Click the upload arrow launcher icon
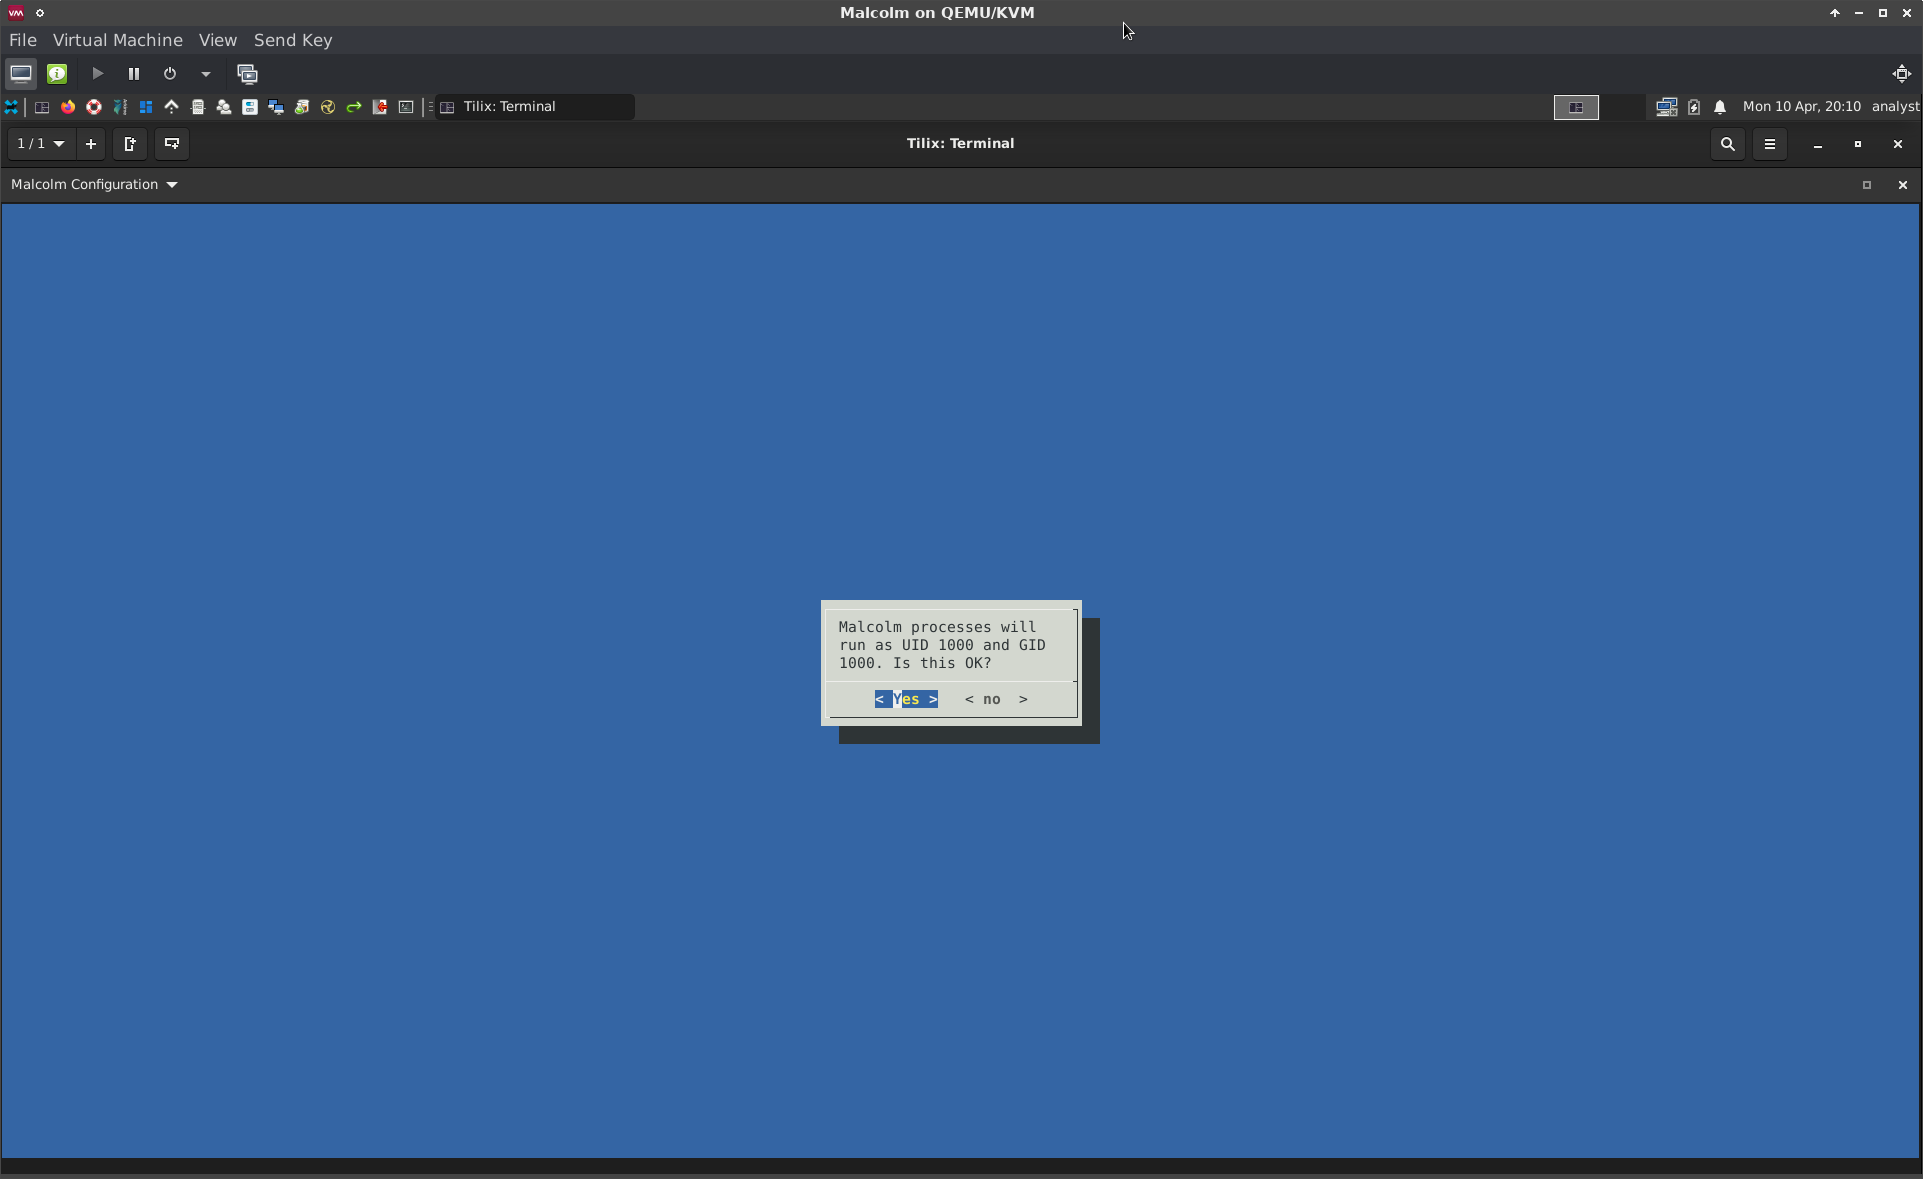The height and width of the screenshot is (1179, 1923). [172, 107]
